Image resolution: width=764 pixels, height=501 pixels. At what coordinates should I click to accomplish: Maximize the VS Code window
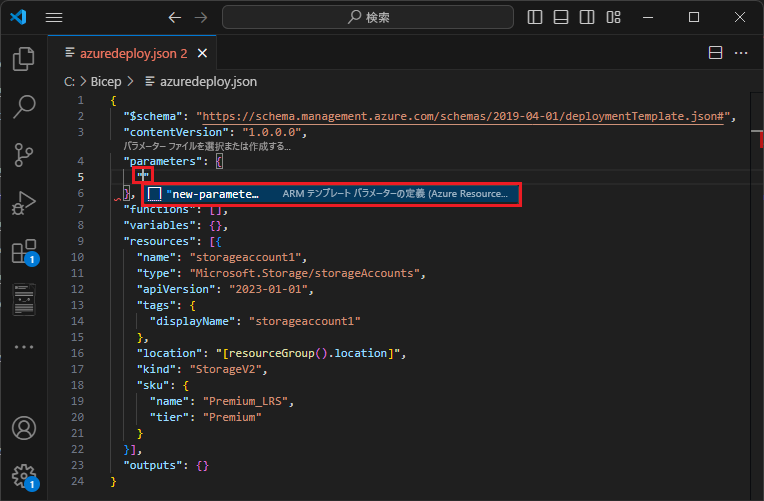tap(694, 18)
